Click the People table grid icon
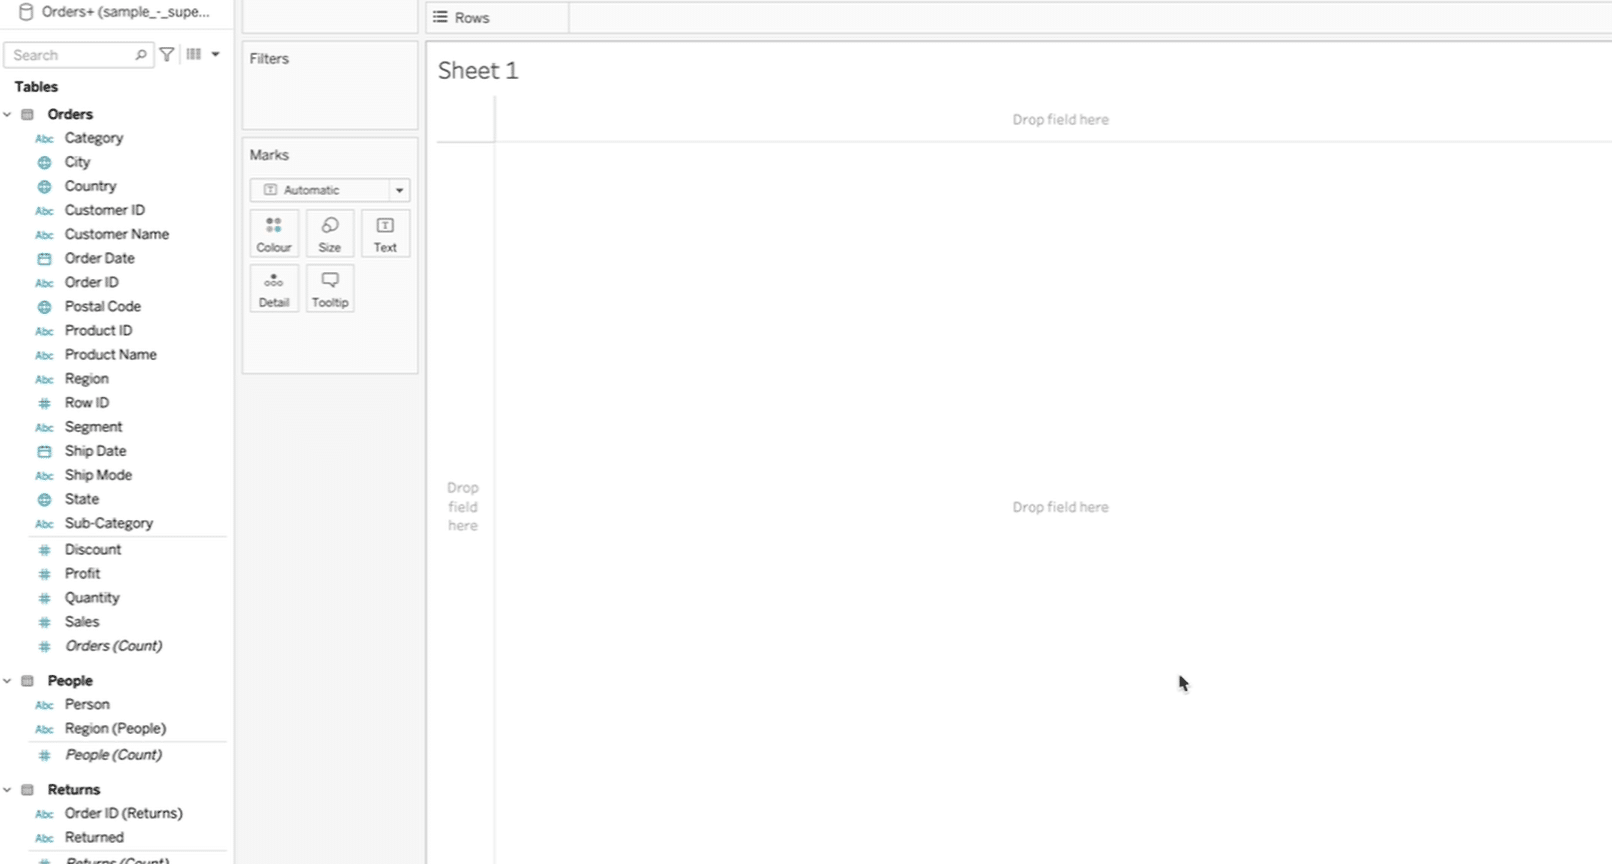The image size is (1612, 864). pyautogui.click(x=28, y=680)
